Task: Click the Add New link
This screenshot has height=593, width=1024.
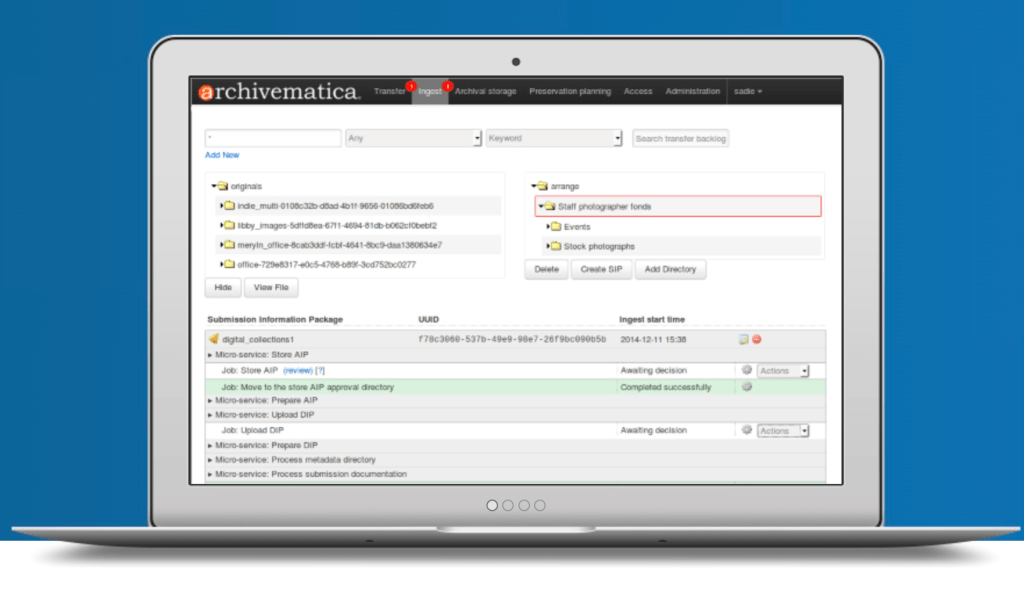Action: point(222,155)
